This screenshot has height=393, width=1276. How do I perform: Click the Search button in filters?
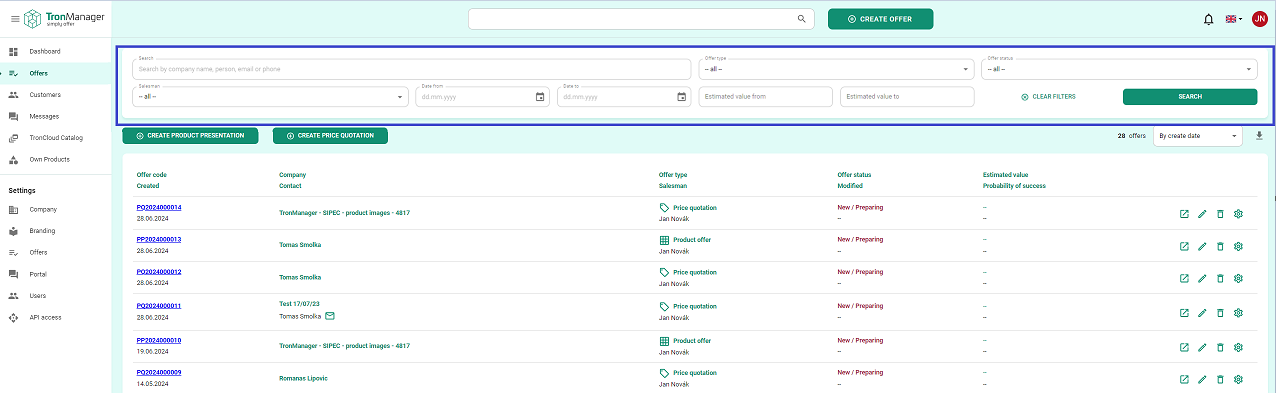tap(1190, 97)
